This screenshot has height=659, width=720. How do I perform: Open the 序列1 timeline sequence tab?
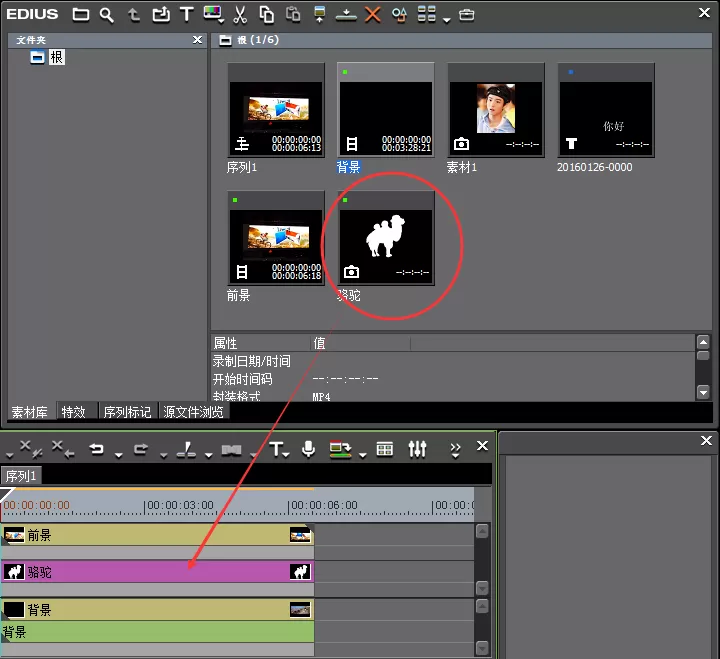click(21, 476)
